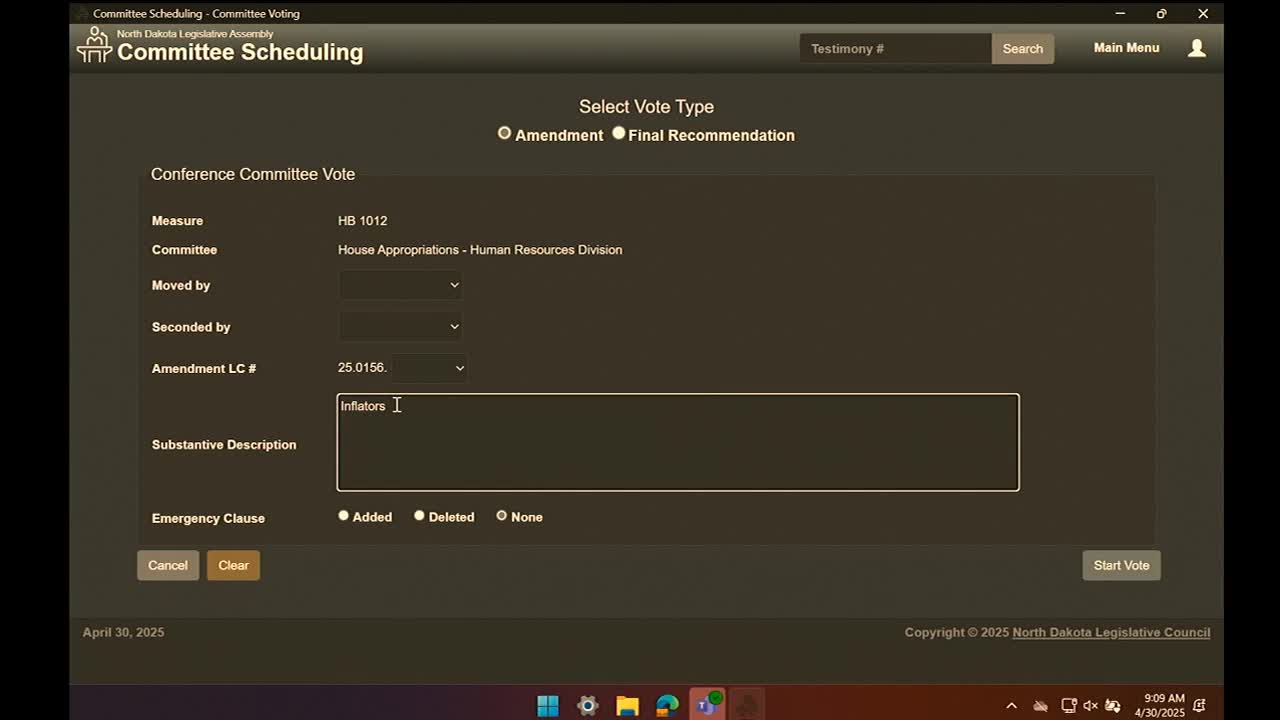Open the Main Menu
This screenshot has width=1280, height=720.
tap(1126, 48)
